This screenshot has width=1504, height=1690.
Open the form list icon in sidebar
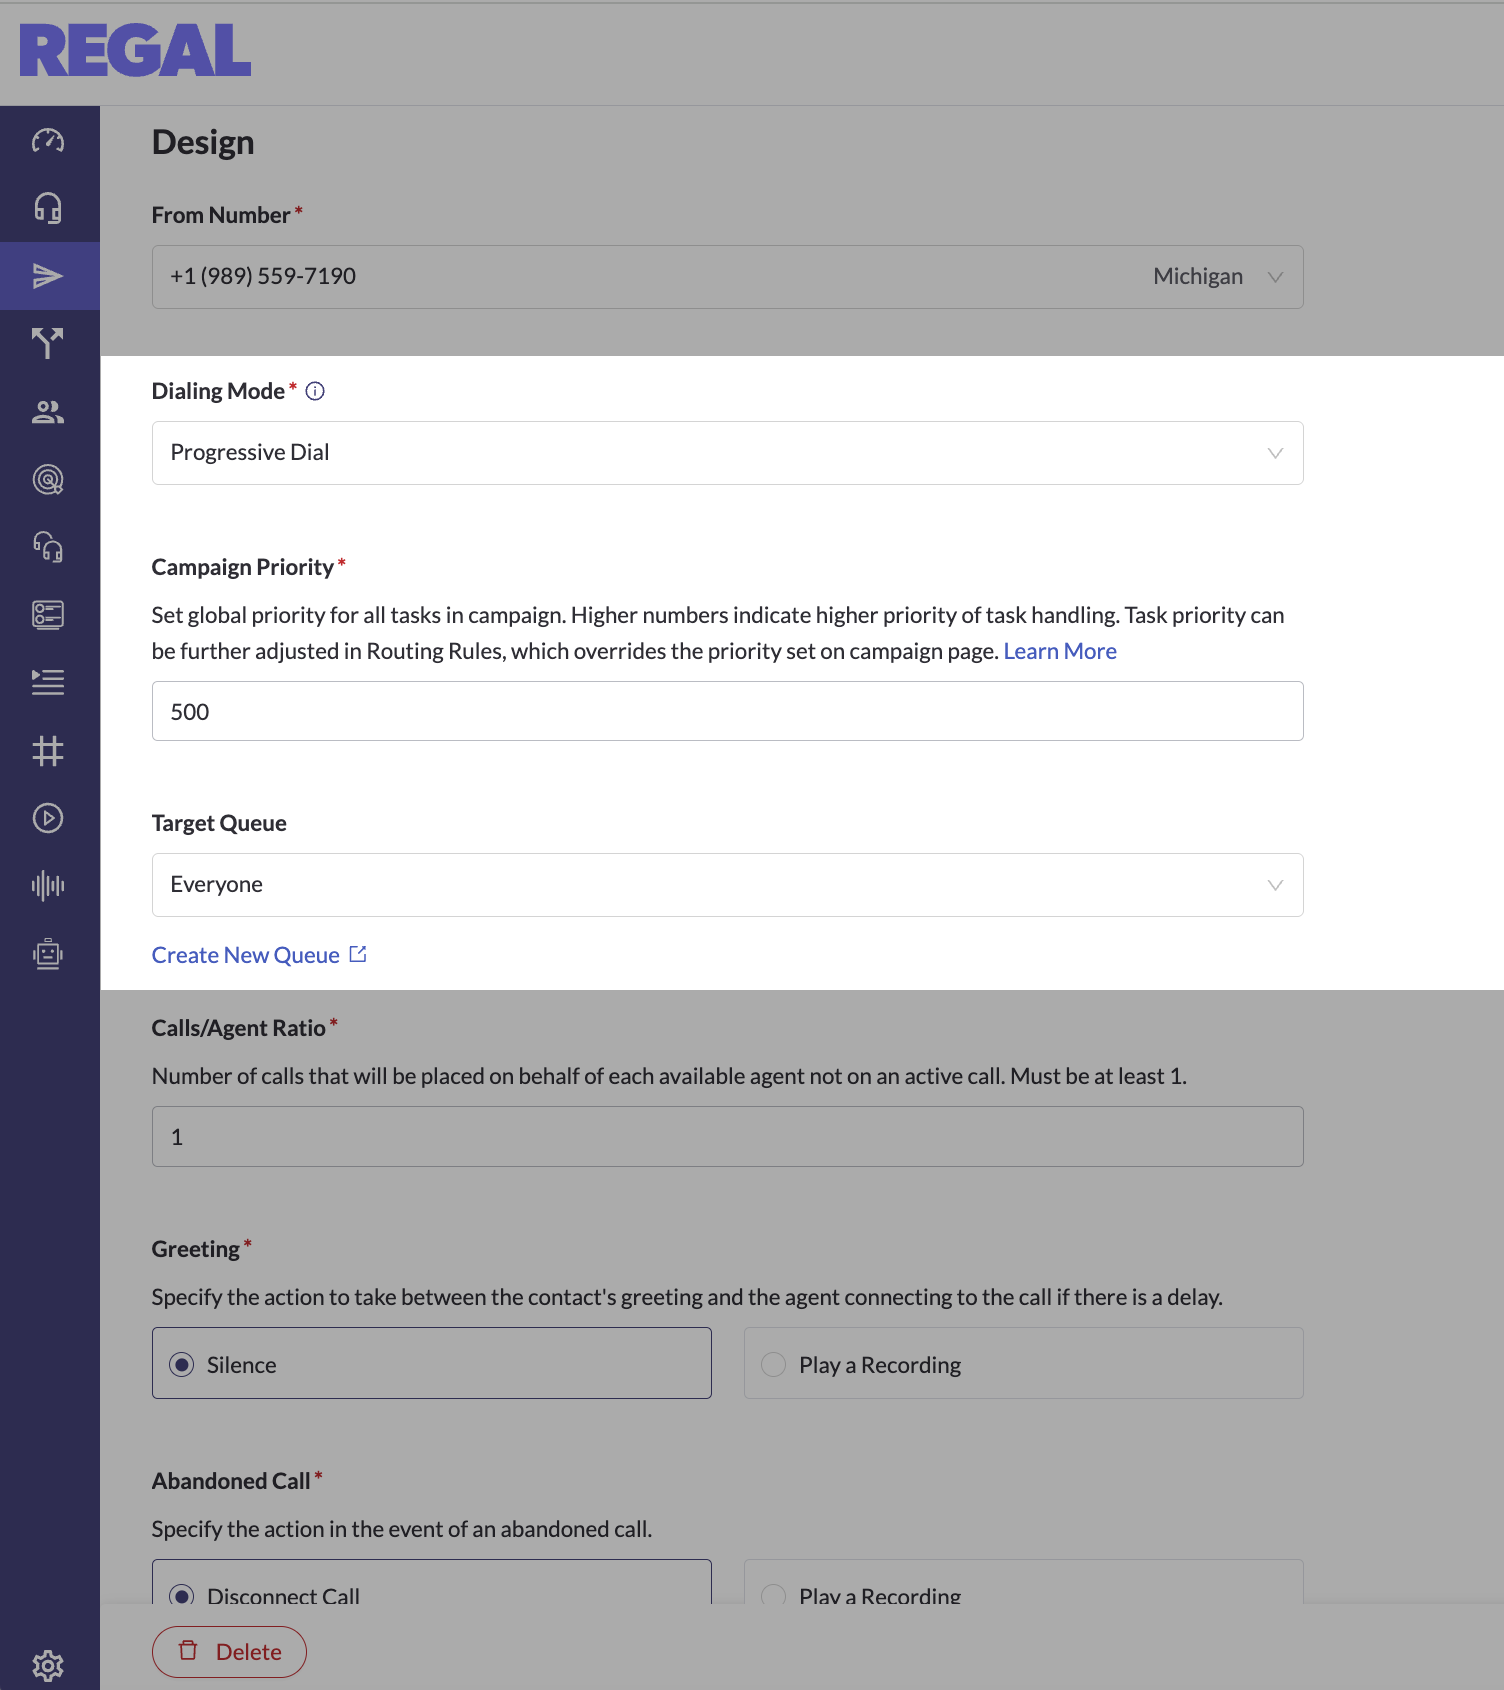[x=48, y=615]
